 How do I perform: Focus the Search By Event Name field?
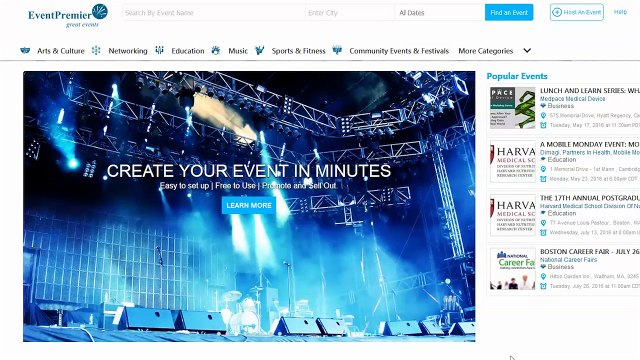click(214, 13)
